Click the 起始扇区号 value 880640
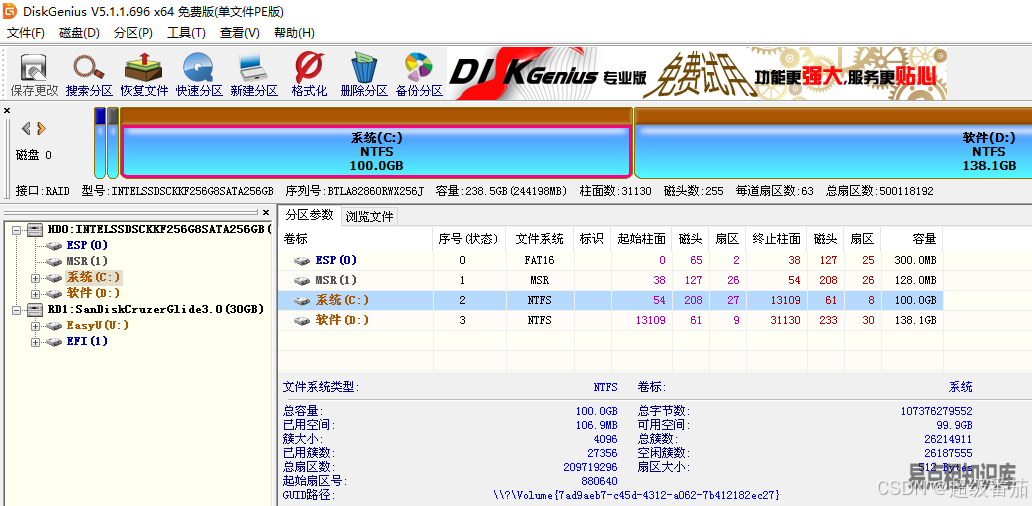 pyautogui.click(x=599, y=480)
